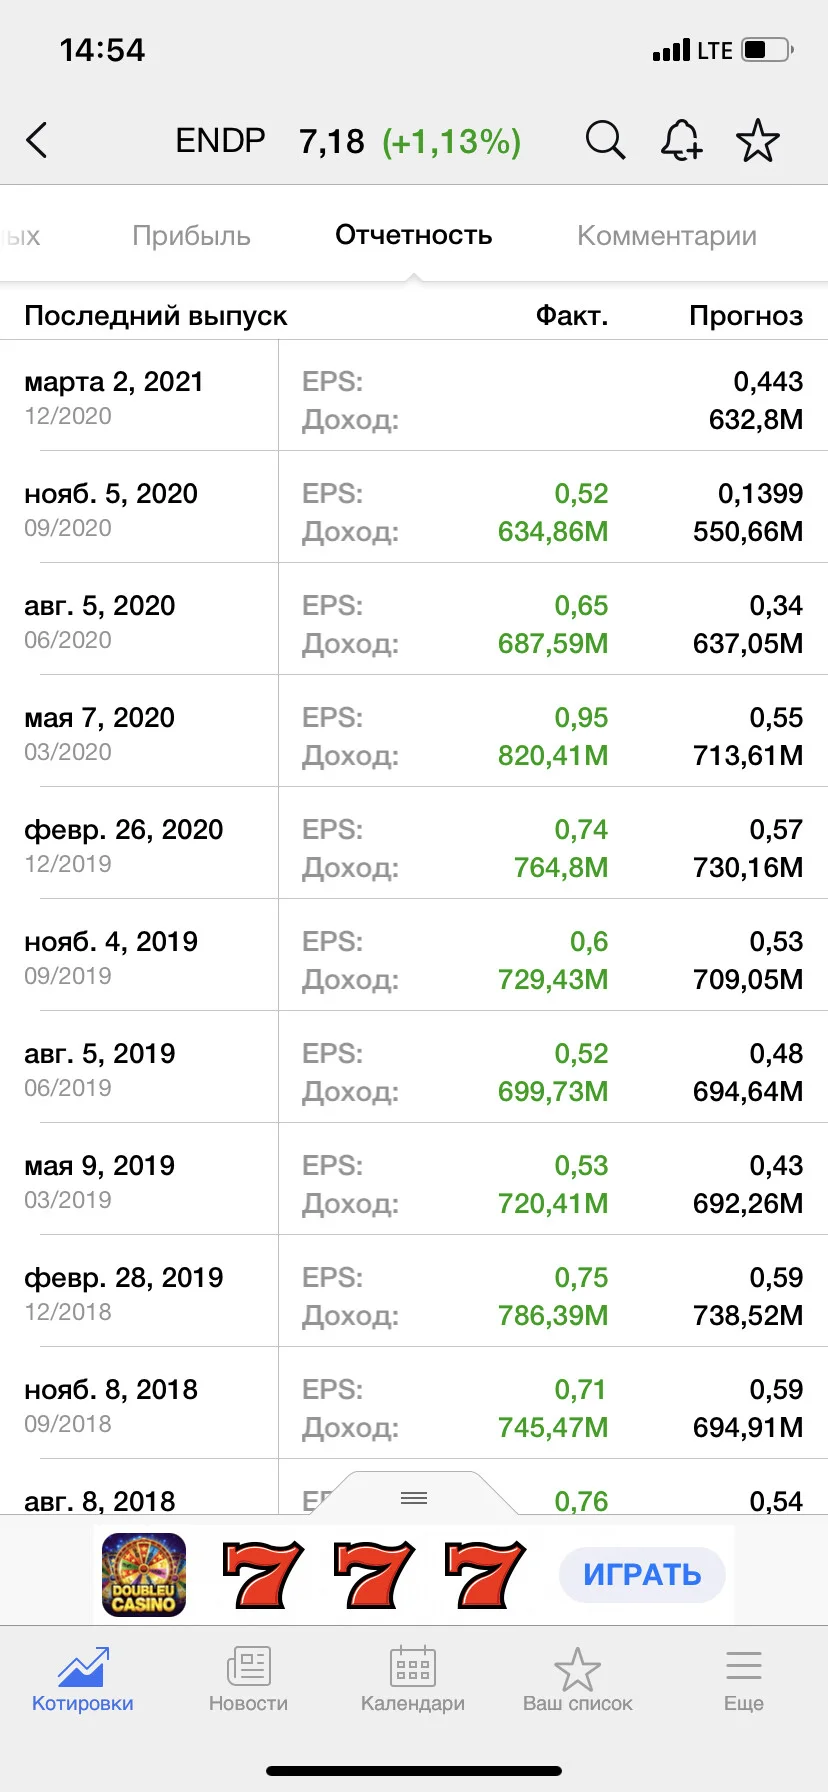Tap the Последний выпуск column header
The width and height of the screenshot is (828, 1792).
point(156,316)
